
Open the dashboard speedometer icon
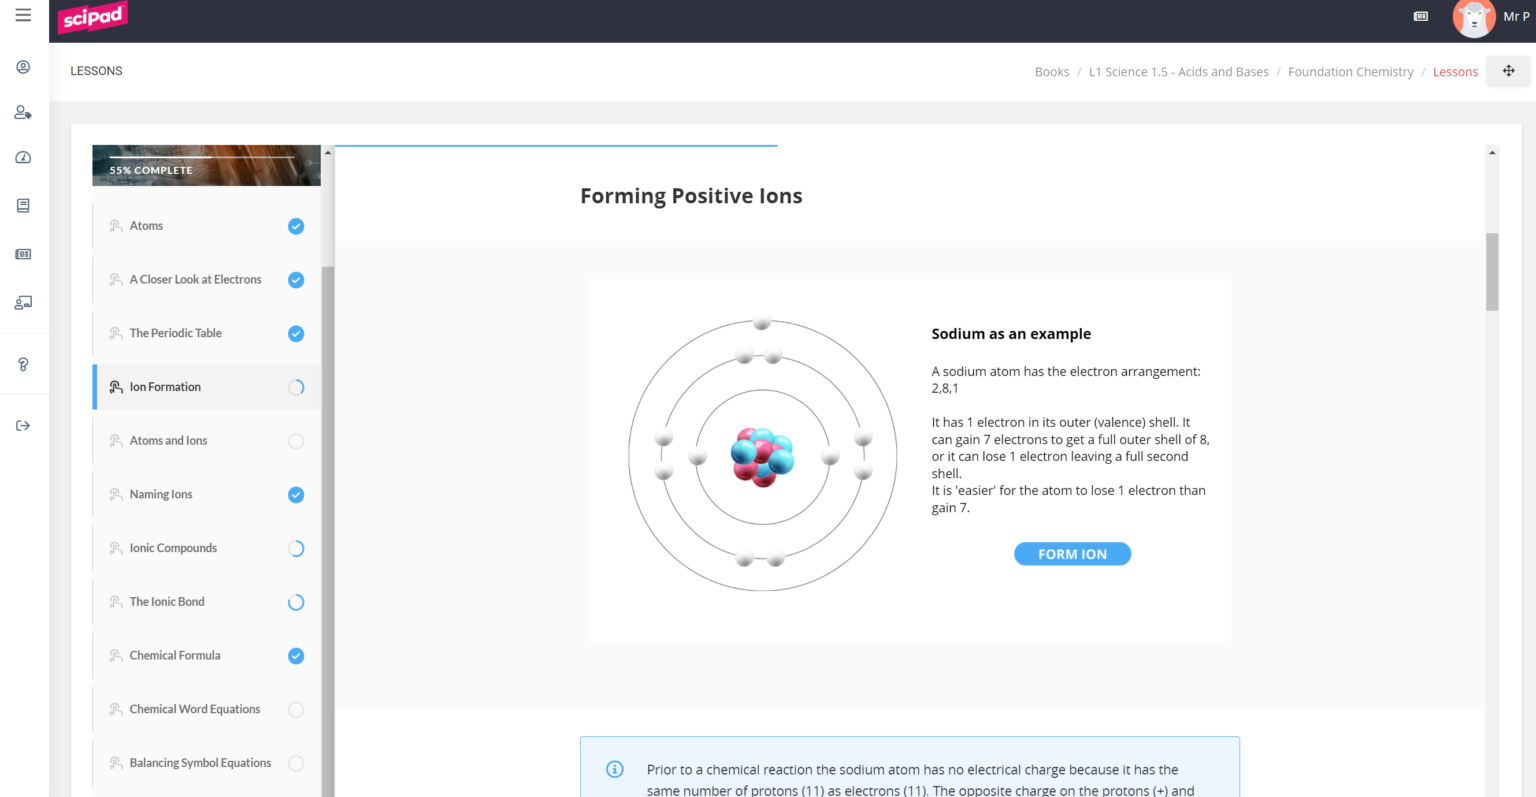(23, 157)
